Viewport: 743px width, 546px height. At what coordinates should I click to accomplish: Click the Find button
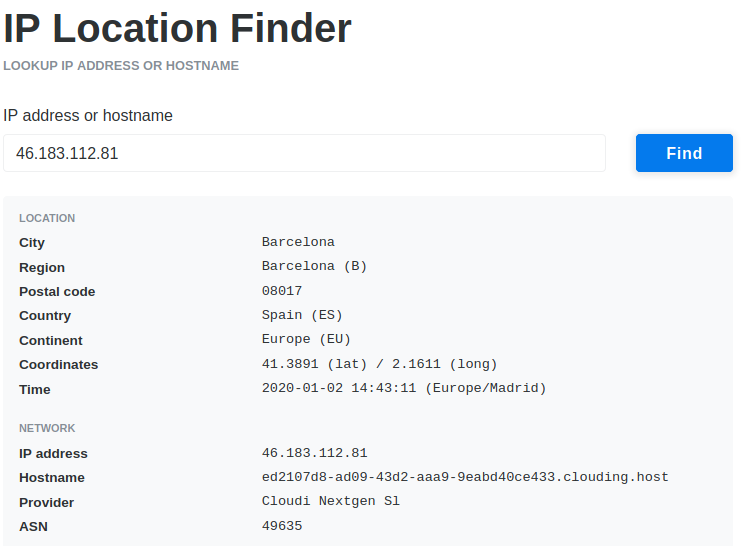(684, 153)
